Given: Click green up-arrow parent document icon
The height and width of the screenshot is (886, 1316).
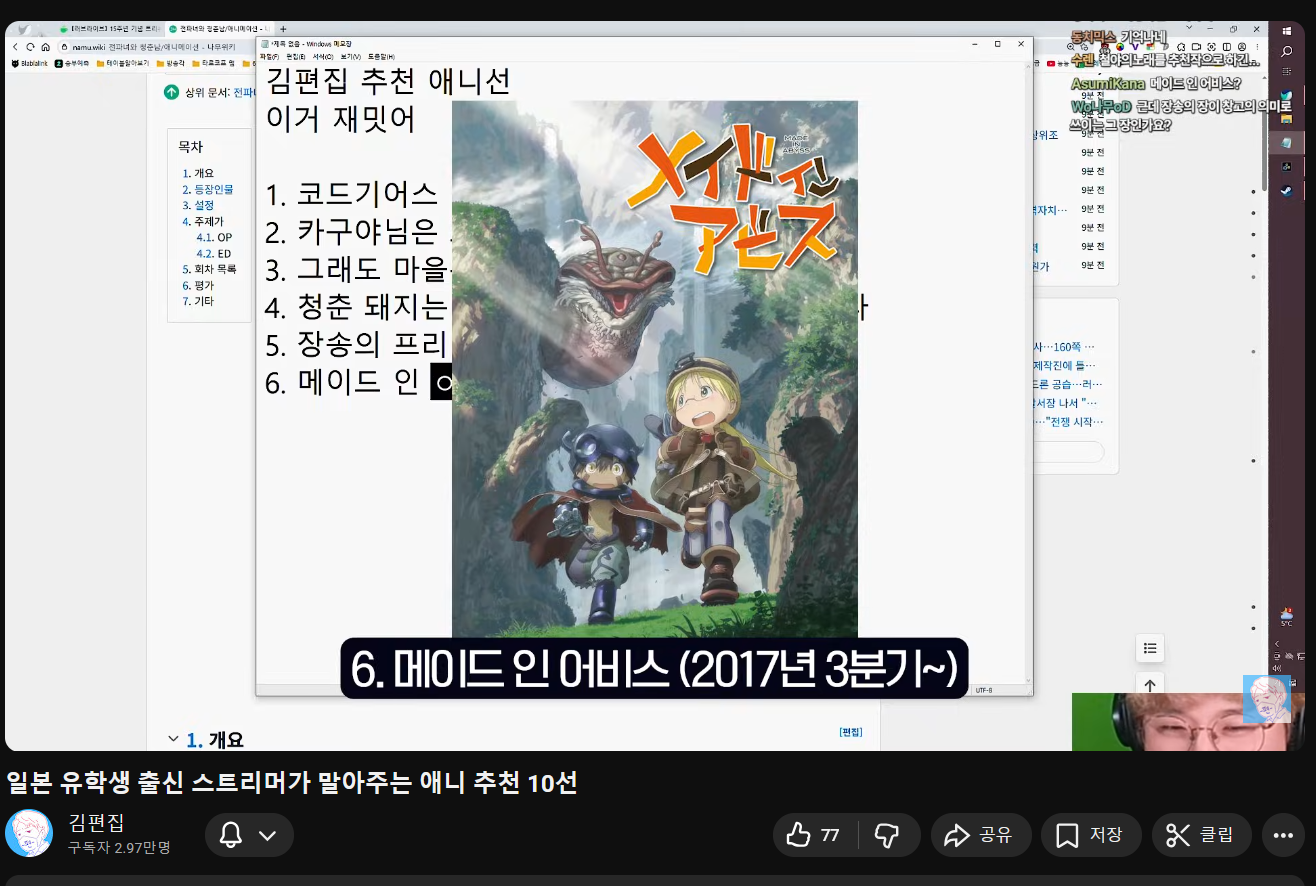Looking at the screenshot, I should click(172, 92).
